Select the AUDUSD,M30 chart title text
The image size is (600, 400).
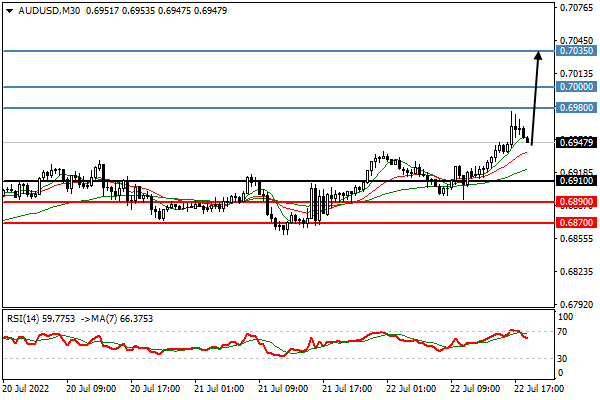[50, 10]
